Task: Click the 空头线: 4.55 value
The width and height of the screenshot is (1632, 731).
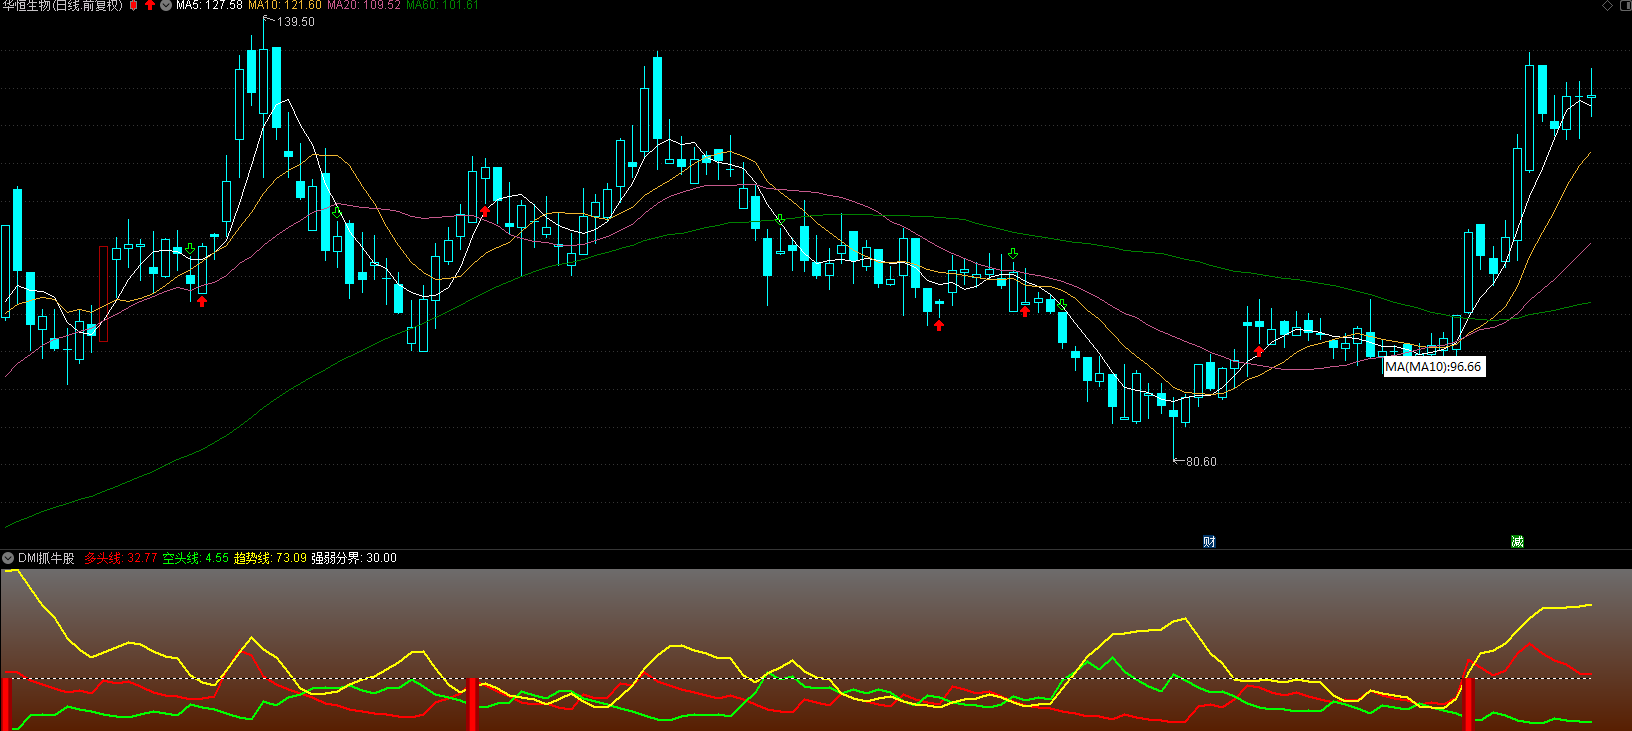Action: (x=196, y=558)
